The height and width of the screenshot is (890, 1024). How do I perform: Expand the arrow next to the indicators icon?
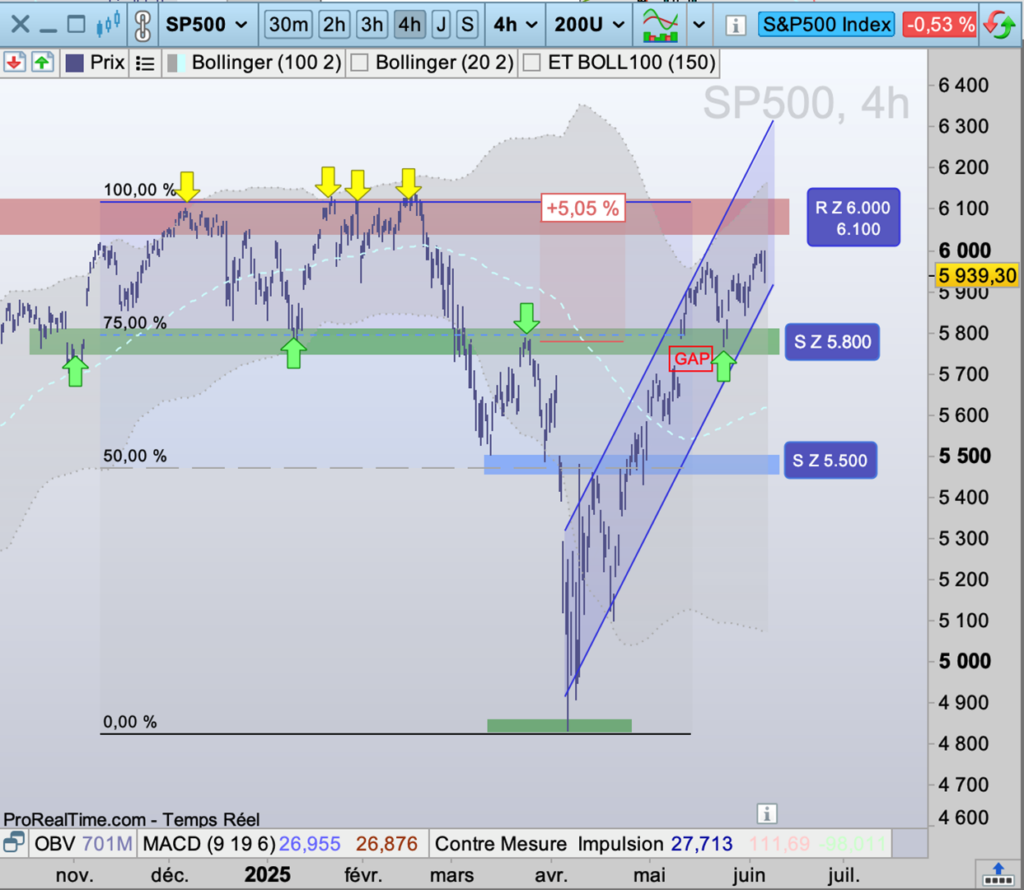click(x=699, y=25)
